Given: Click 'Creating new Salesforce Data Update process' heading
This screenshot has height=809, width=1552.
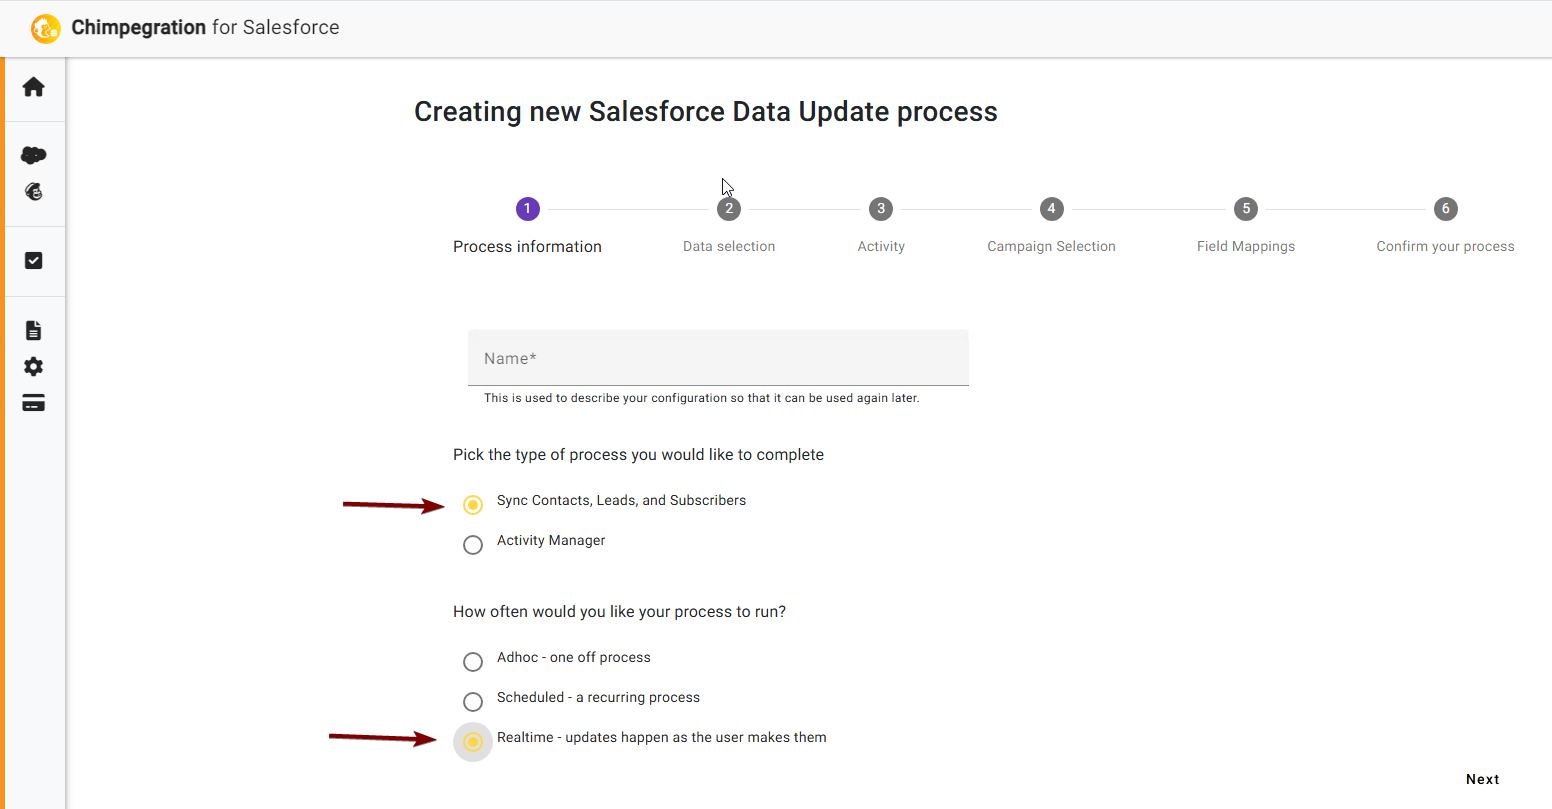Looking at the screenshot, I should (706, 112).
